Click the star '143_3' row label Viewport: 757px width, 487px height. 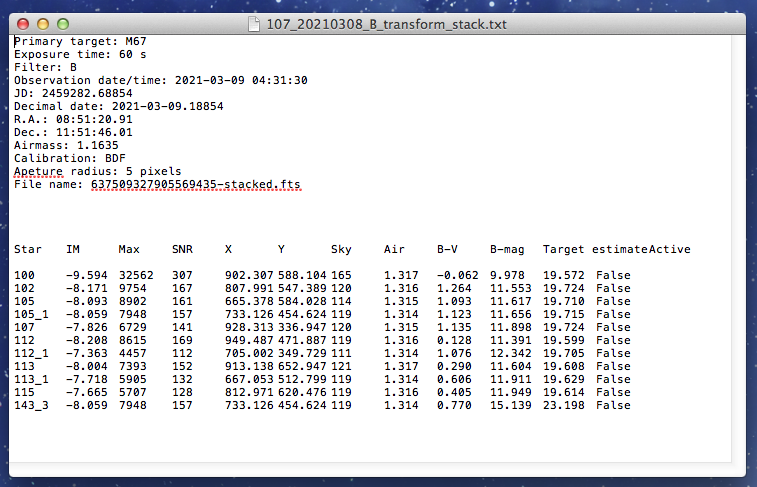(x=29, y=405)
